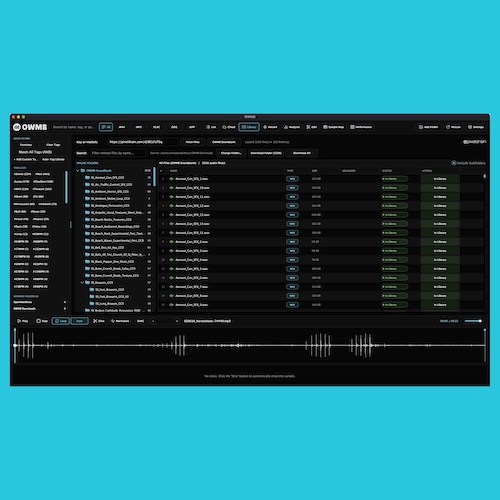The image size is (500, 500).
Task: Click the folder tree scrollbar
Action: [154, 177]
